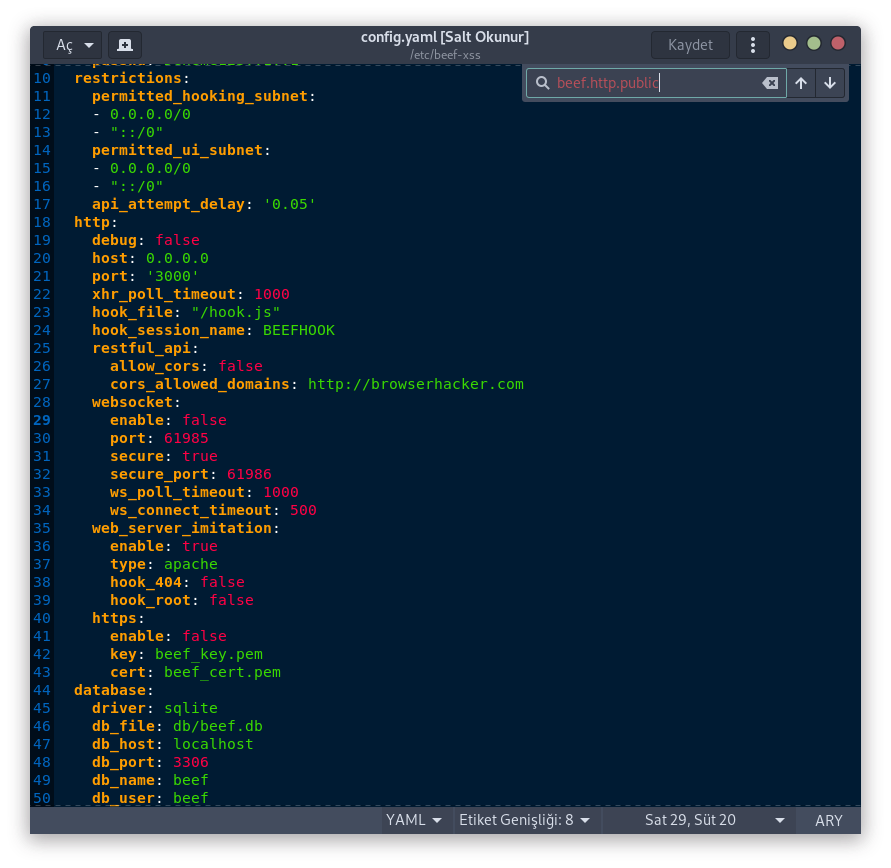This screenshot has height=868, width=891.
Task: Clear the search field text
Action: [x=770, y=84]
